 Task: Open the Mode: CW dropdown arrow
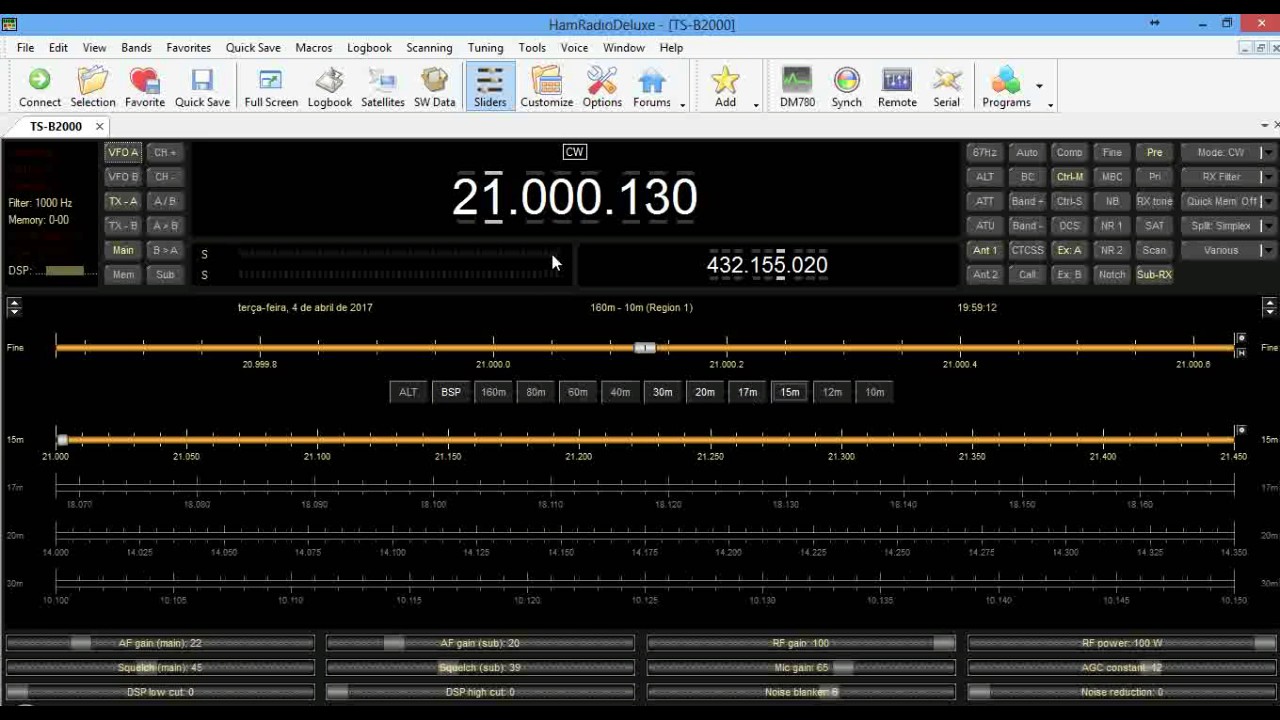(1267, 152)
